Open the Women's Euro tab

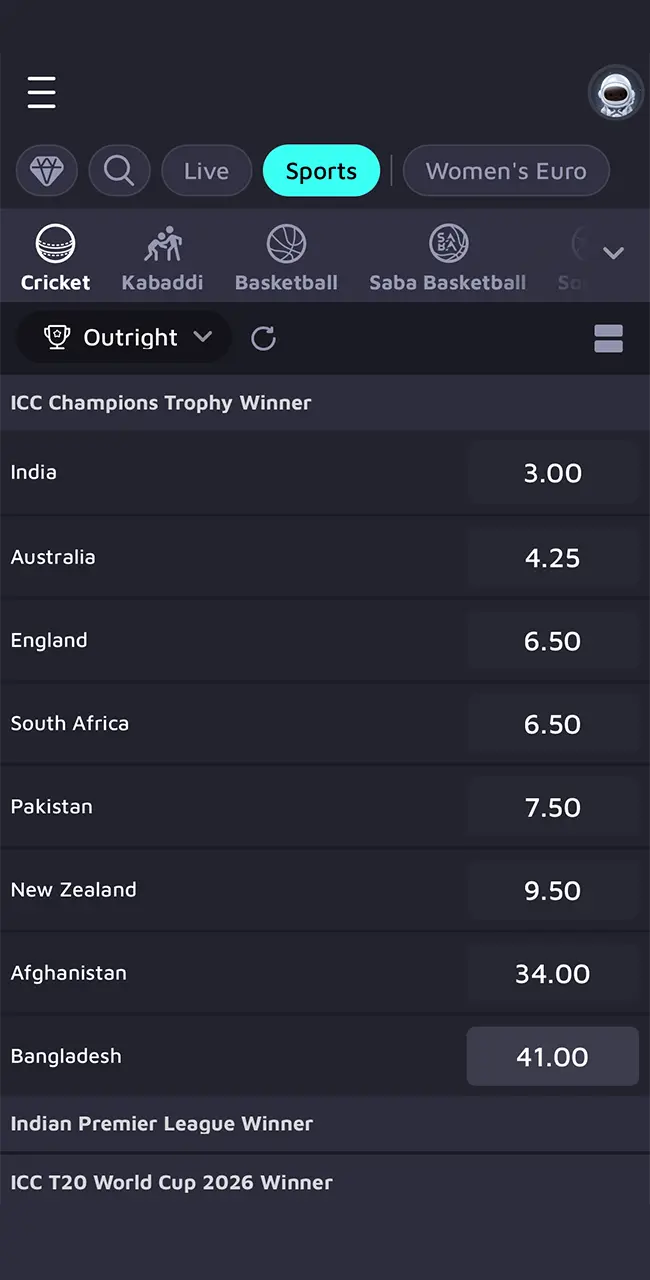(x=506, y=171)
